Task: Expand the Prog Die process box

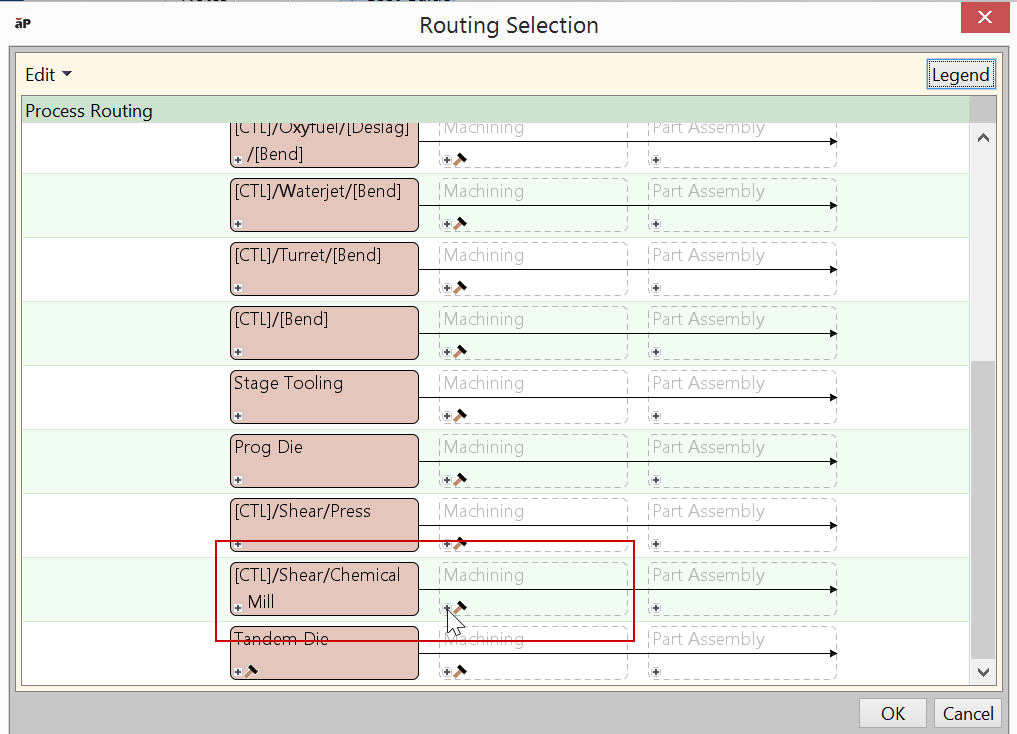Action: (x=238, y=480)
